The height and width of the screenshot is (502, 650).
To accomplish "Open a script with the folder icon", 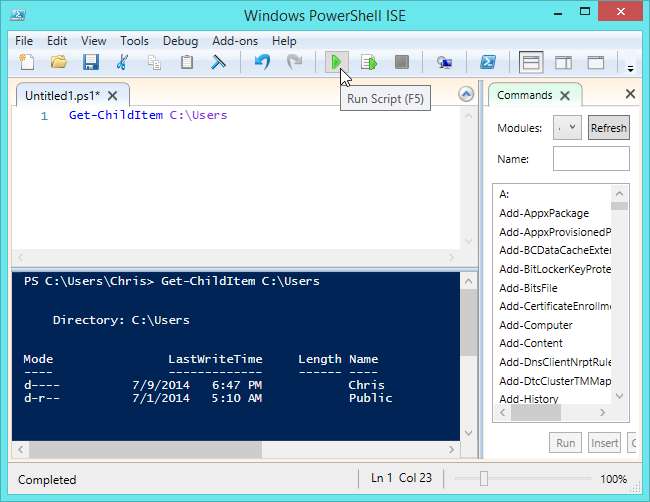I will pyautogui.click(x=58, y=62).
